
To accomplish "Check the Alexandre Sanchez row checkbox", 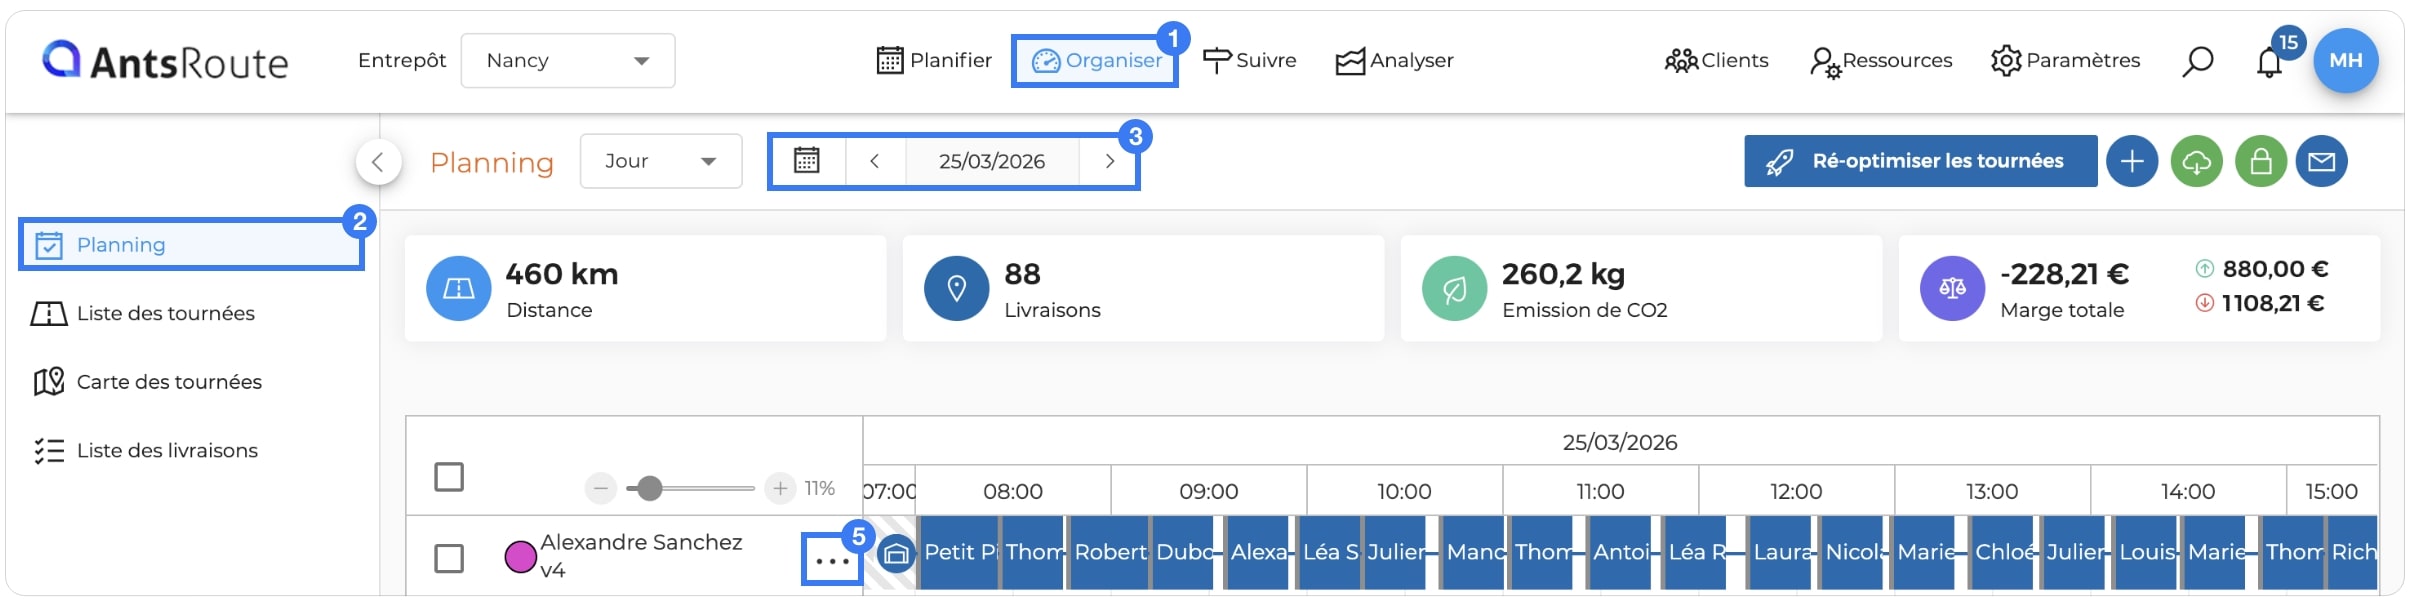I will tap(449, 558).
